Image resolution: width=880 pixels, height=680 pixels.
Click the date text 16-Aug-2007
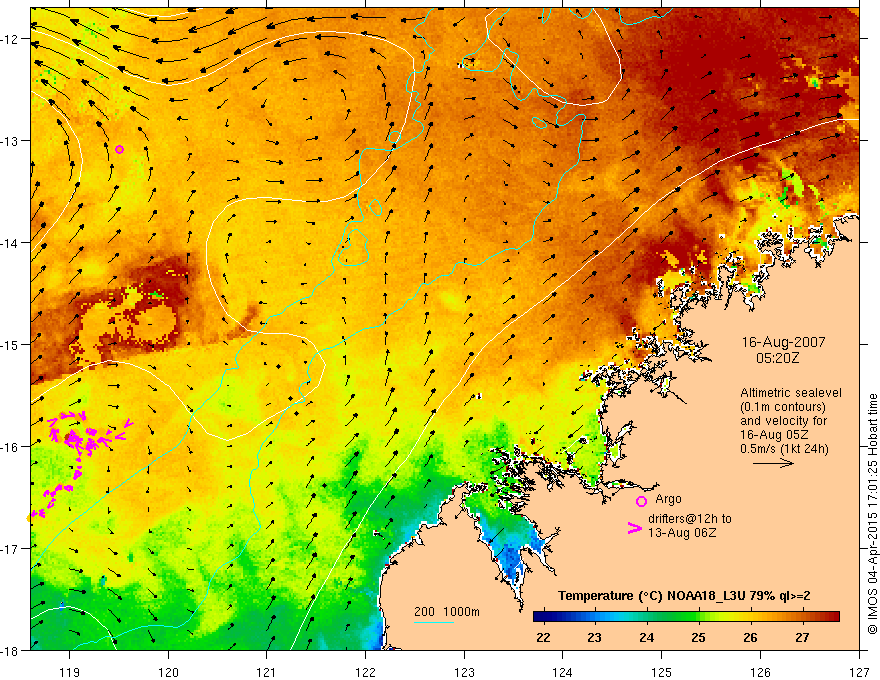coord(783,342)
